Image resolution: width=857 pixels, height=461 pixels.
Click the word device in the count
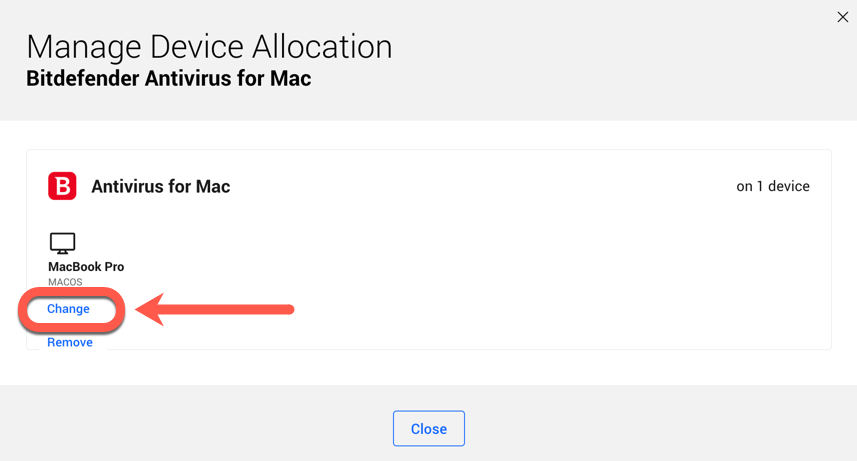click(789, 186)
